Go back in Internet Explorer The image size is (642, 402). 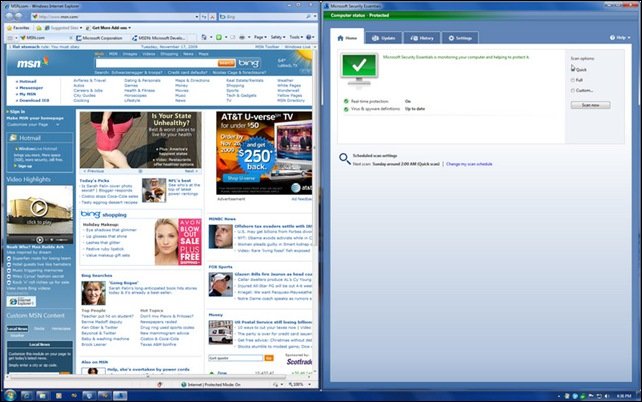[10, 16]
